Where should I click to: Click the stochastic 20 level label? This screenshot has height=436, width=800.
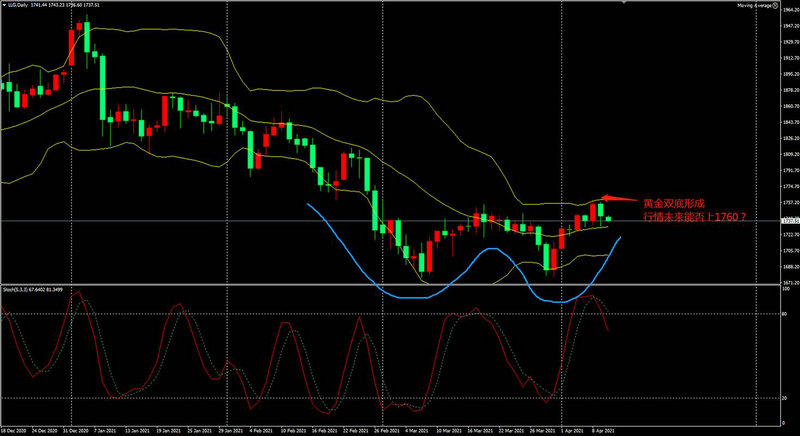point(783,399)
